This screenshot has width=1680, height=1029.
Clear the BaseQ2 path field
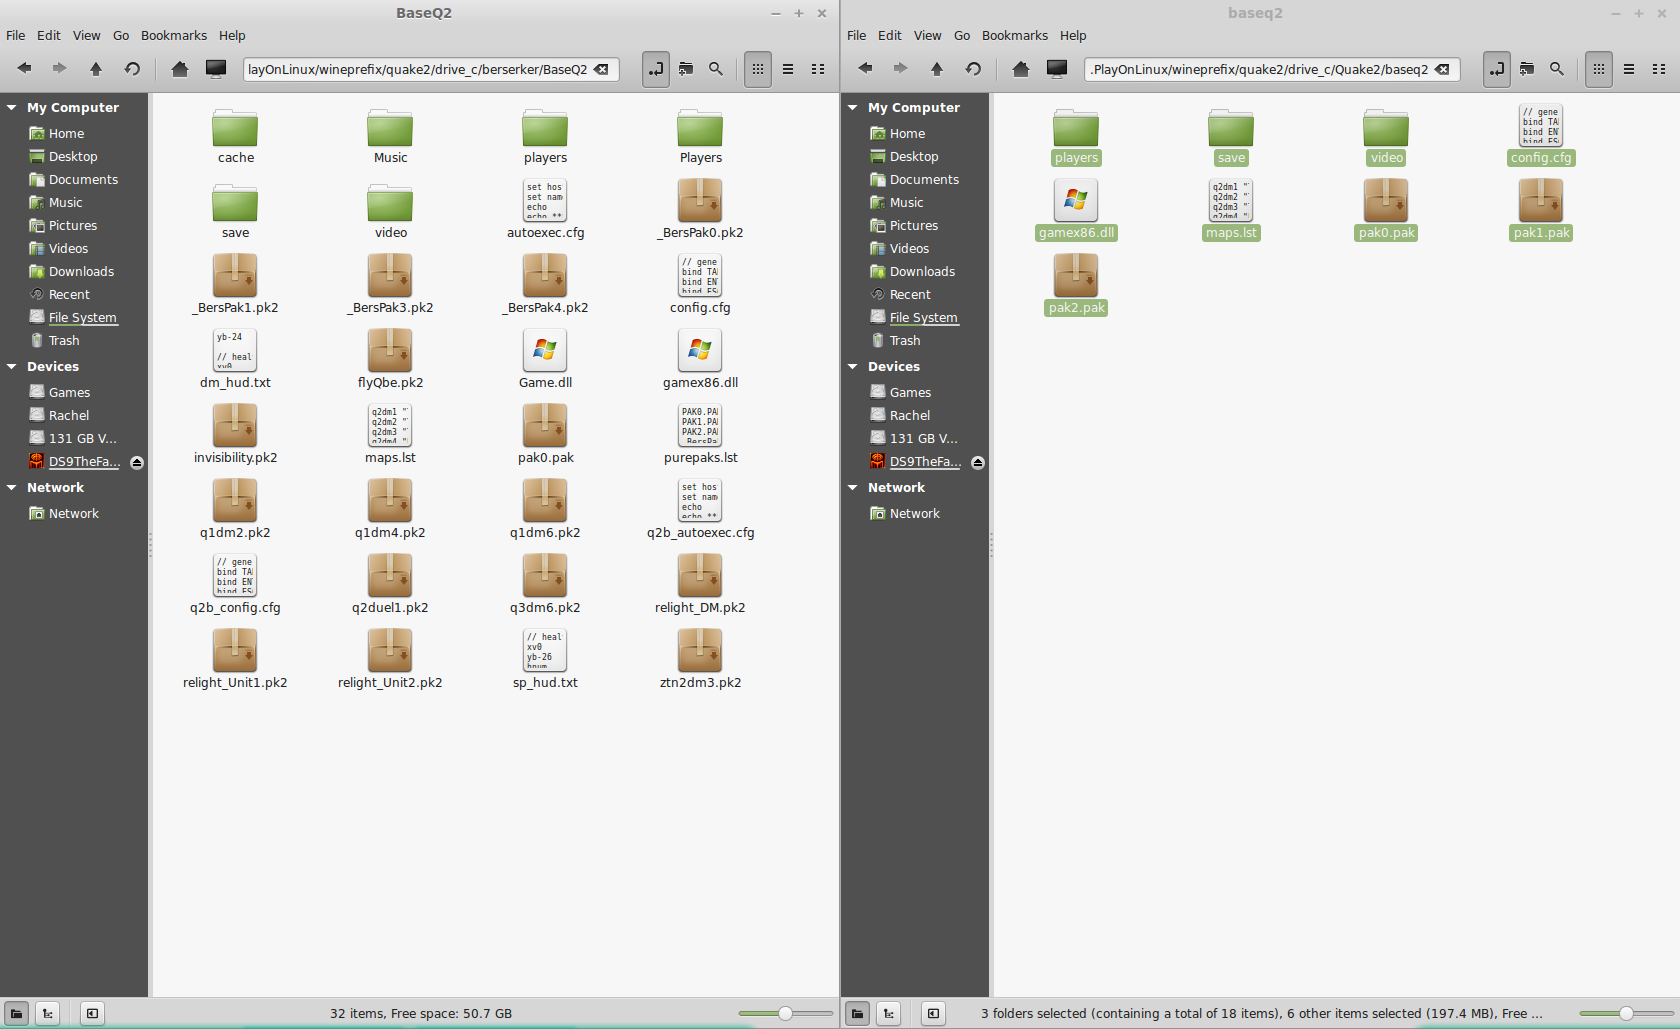click(601, 69)
